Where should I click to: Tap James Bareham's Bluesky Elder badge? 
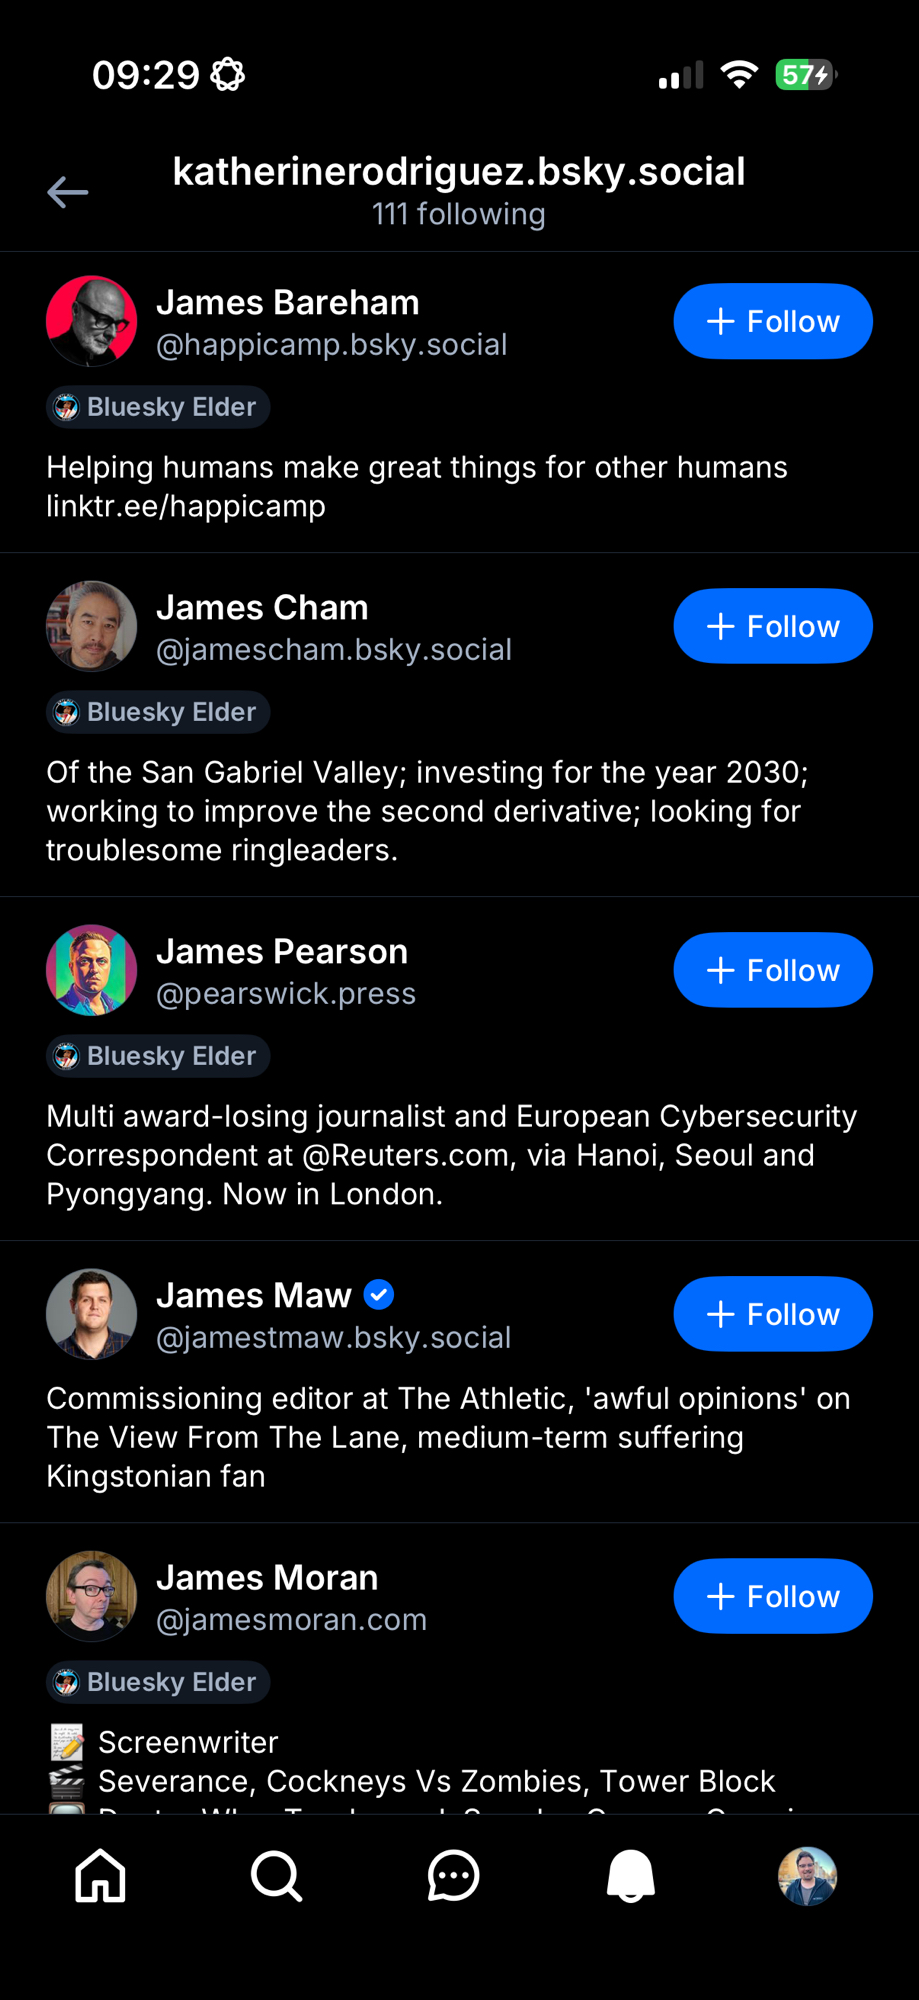(x=158, y=407)
